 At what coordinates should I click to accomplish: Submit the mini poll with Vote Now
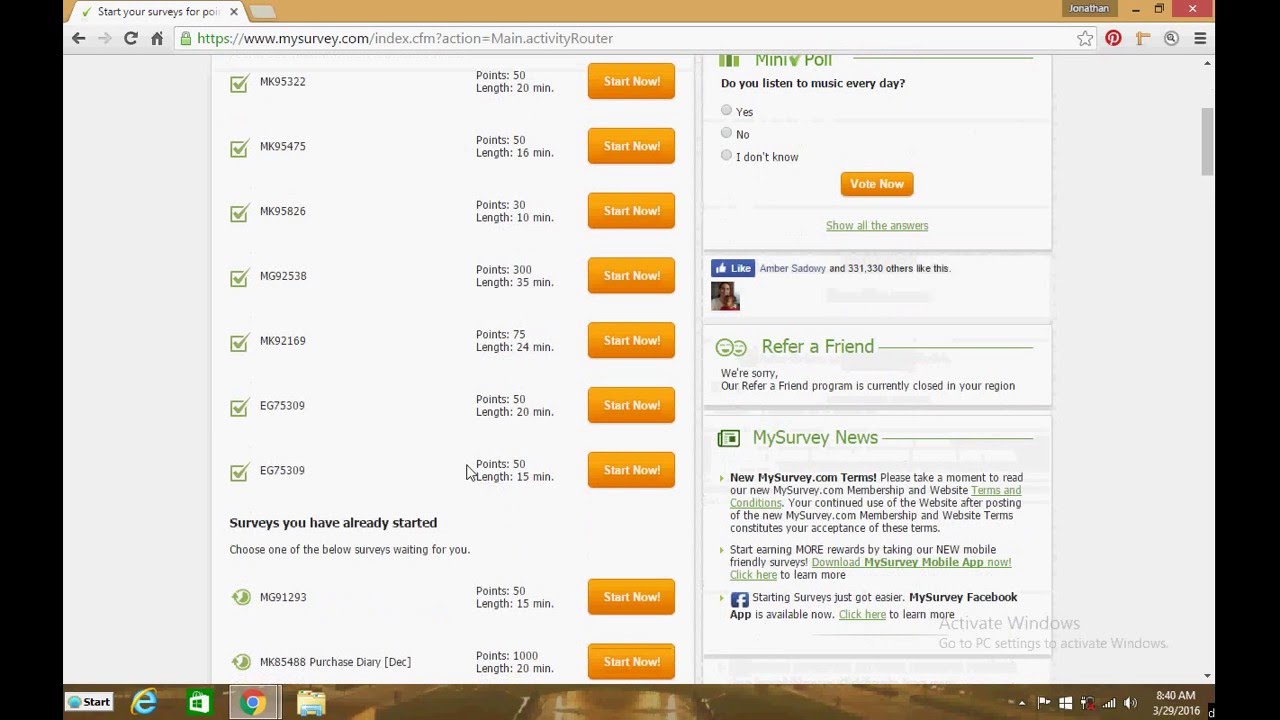[877, 184]
